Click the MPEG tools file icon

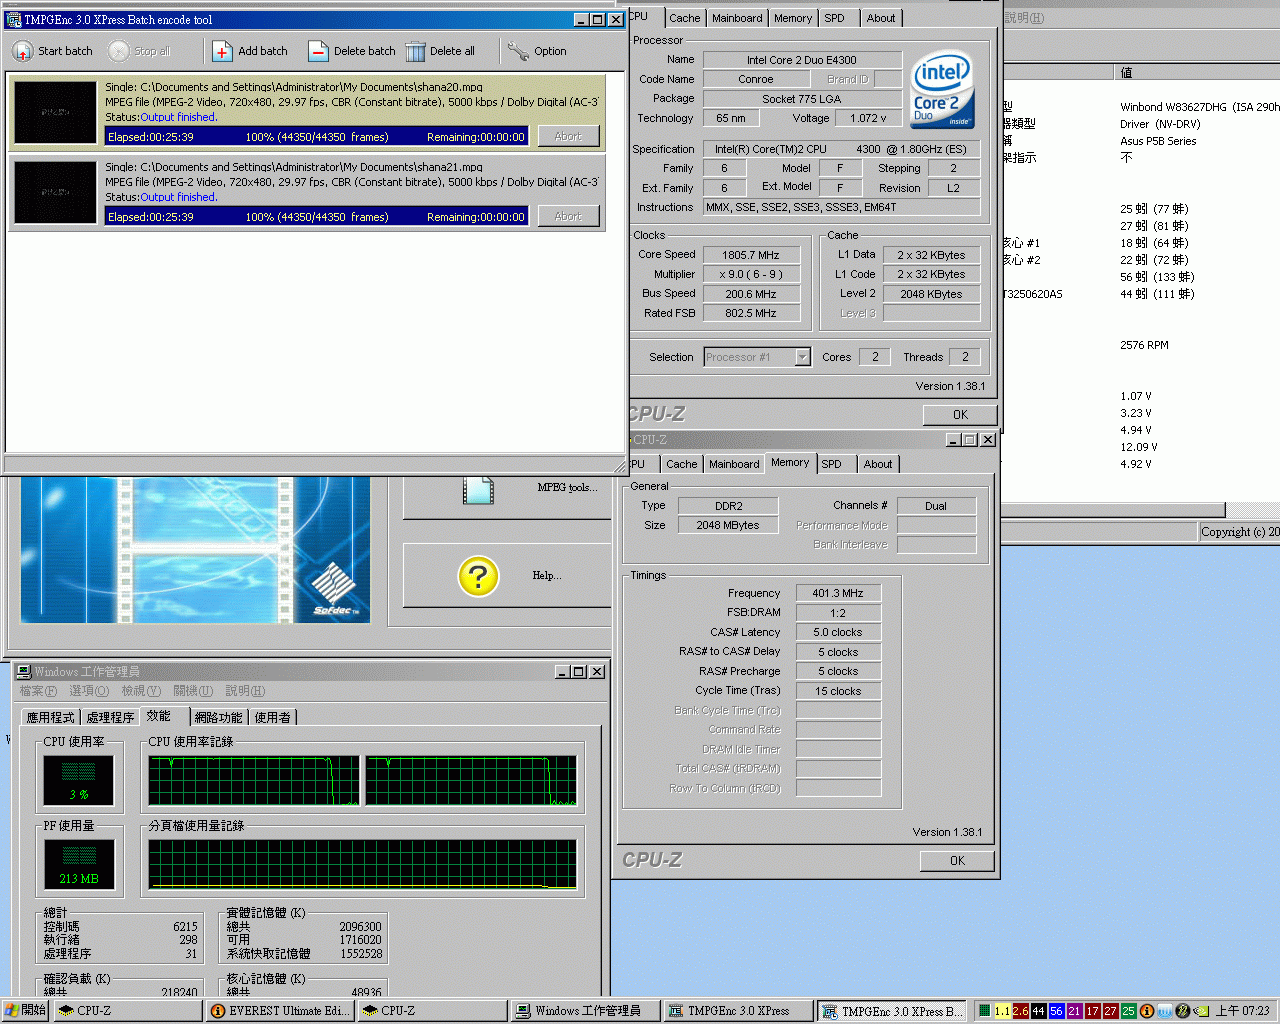(478, 489)
